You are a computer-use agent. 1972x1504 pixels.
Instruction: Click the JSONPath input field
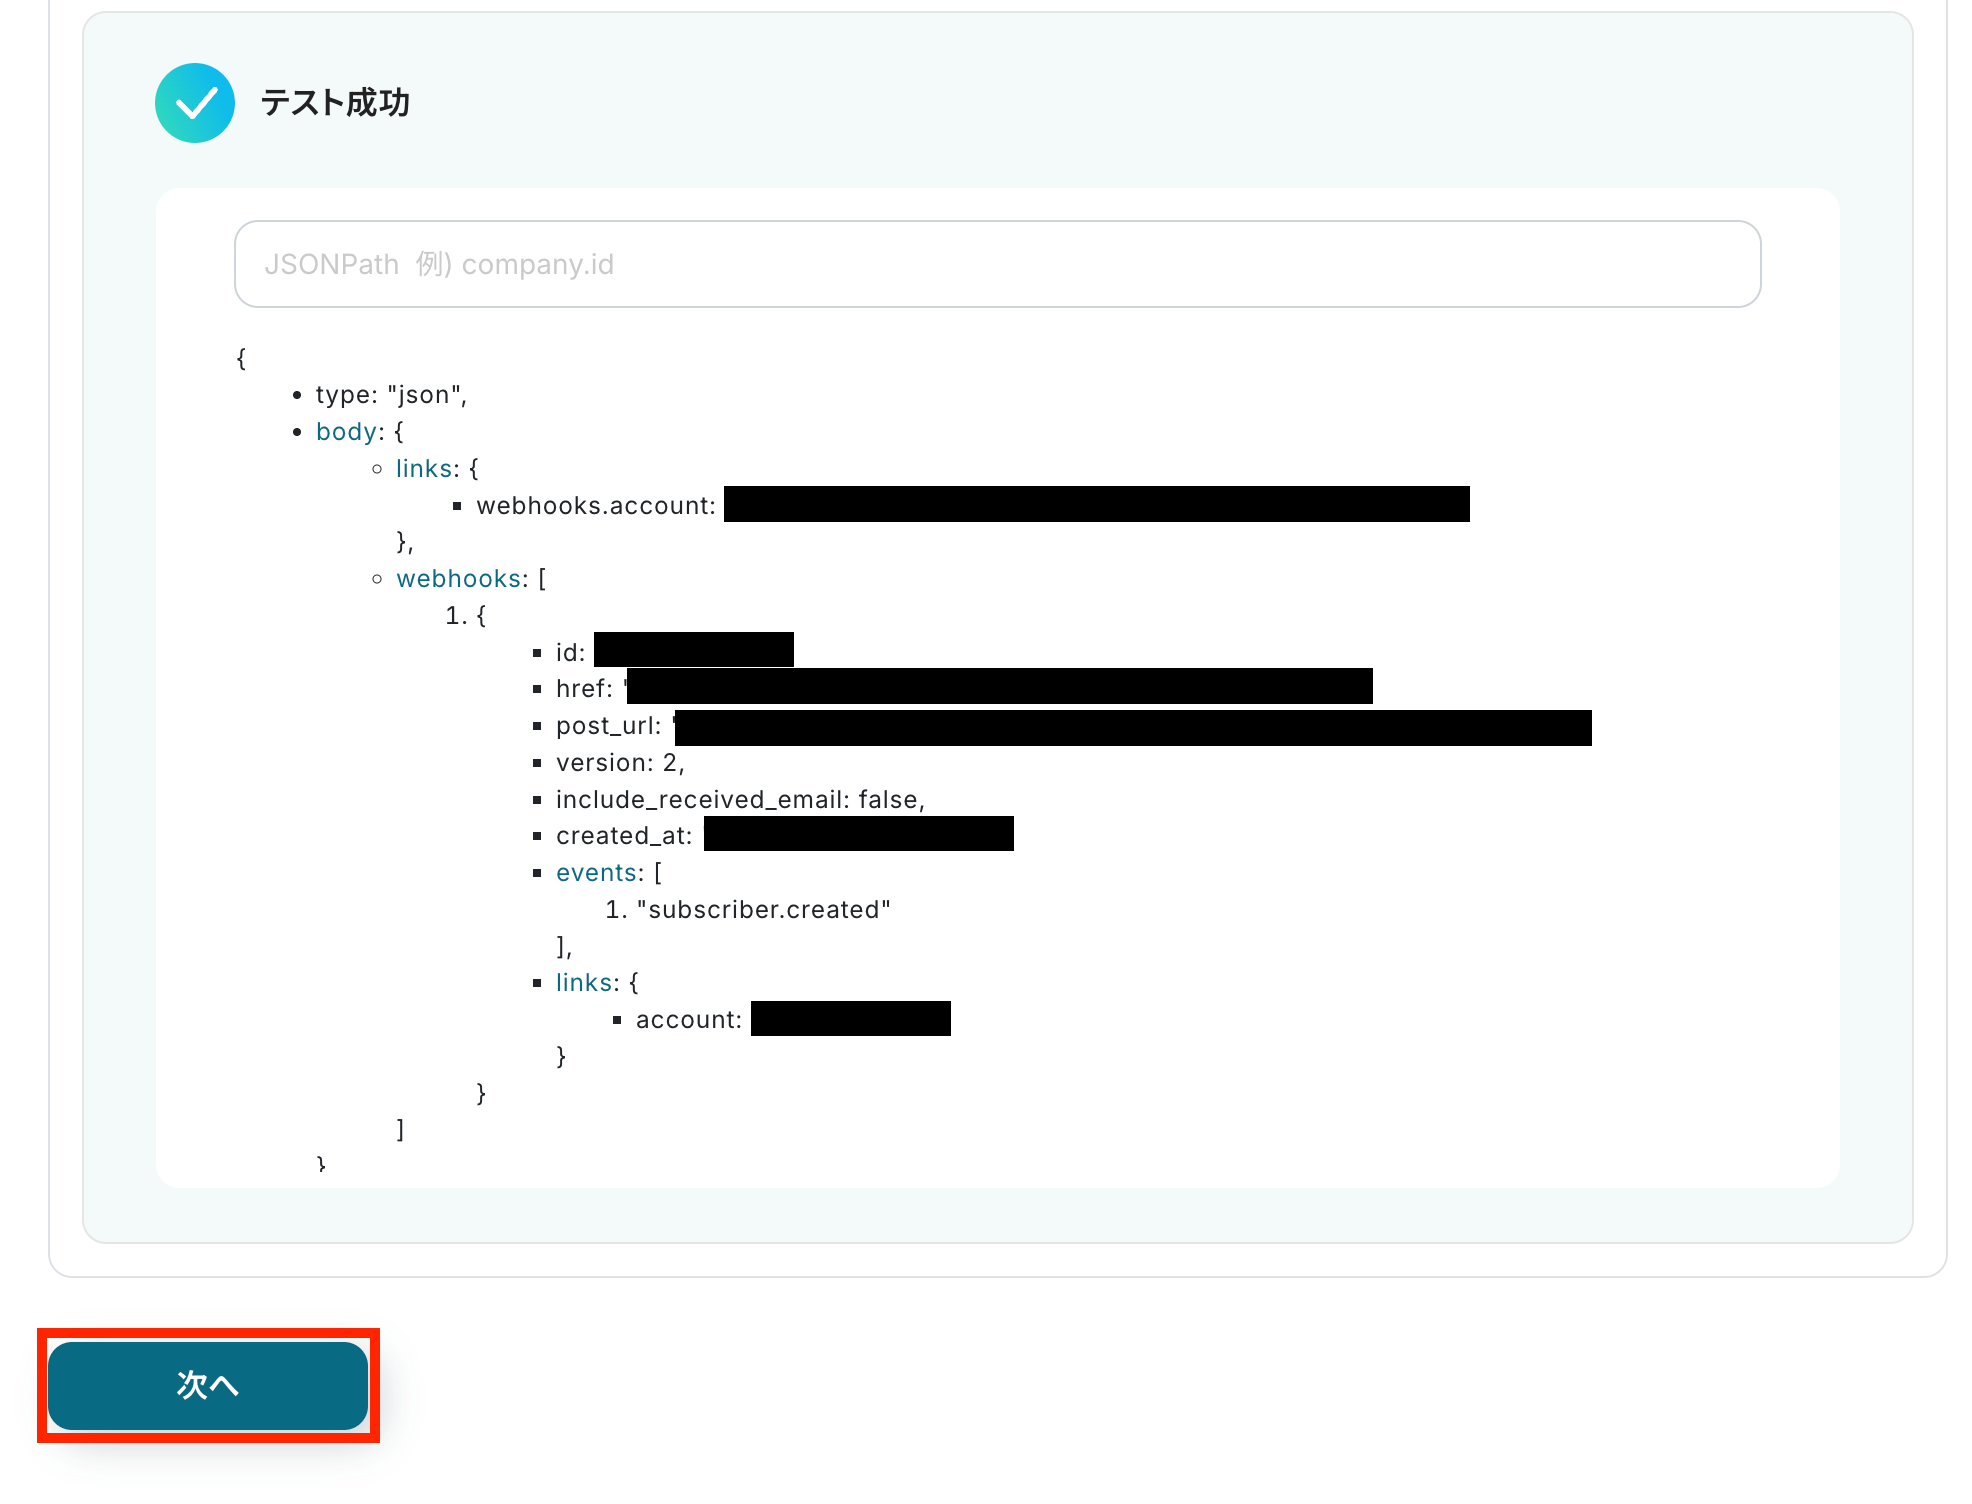996,264
